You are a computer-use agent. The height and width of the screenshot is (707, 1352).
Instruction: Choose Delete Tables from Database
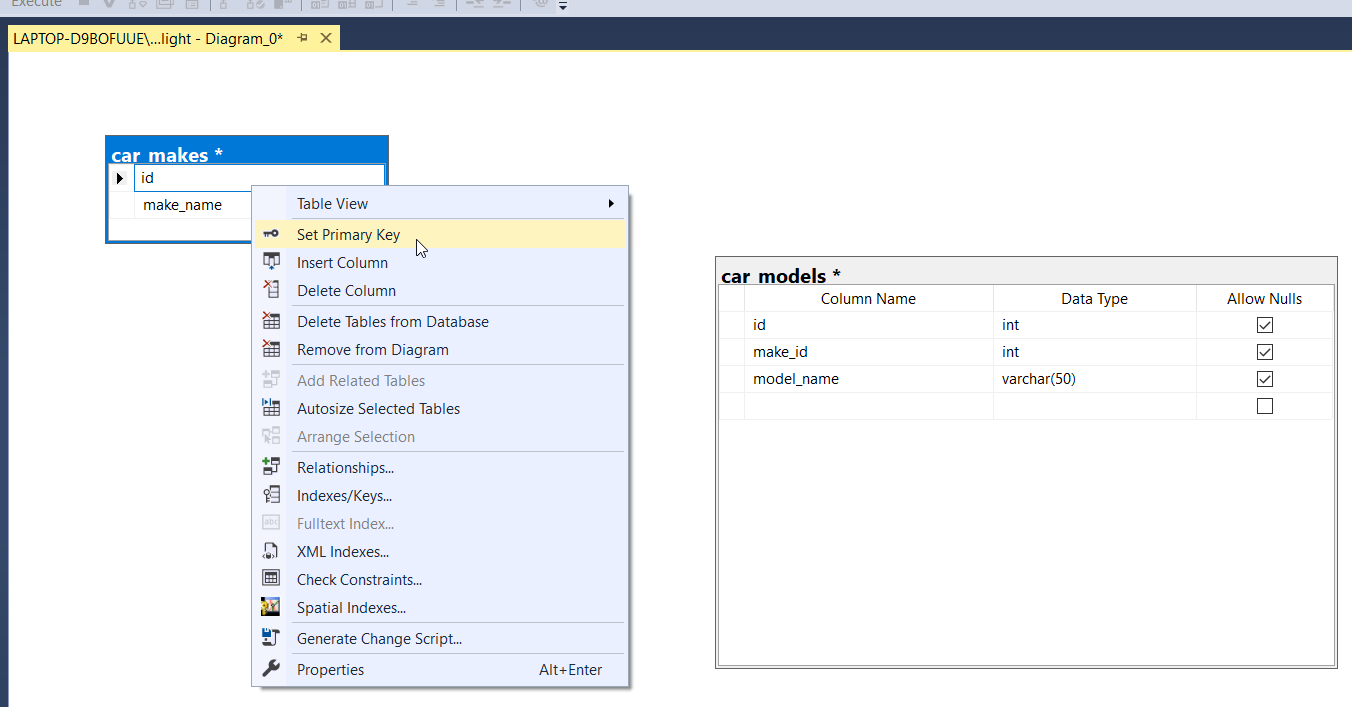pyautogui.click(x=392, y=322)
